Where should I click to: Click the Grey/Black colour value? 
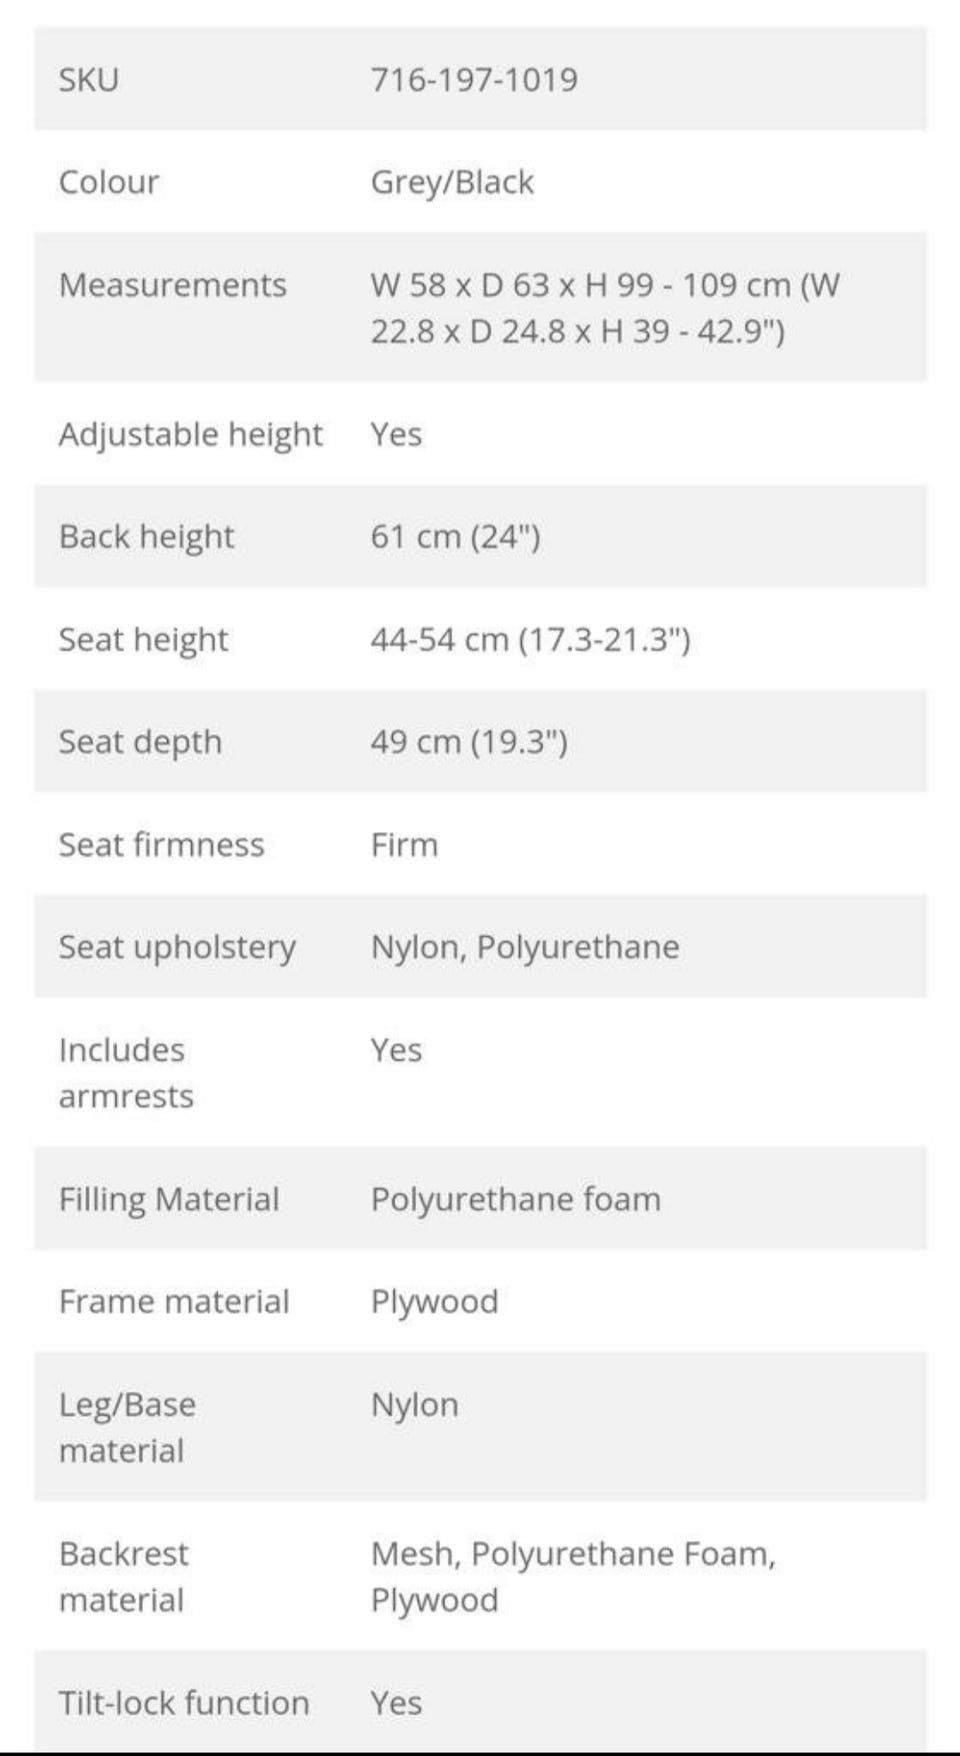pos(452,182)
